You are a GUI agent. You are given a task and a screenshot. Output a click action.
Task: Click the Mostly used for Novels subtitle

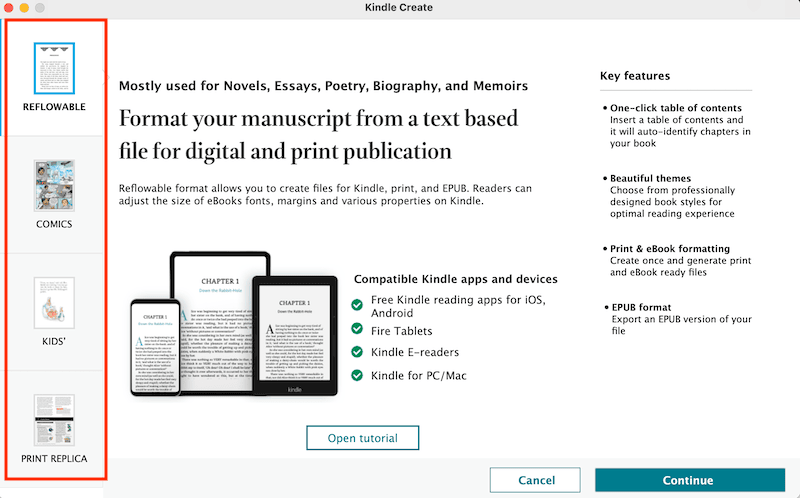coord(323,86)
